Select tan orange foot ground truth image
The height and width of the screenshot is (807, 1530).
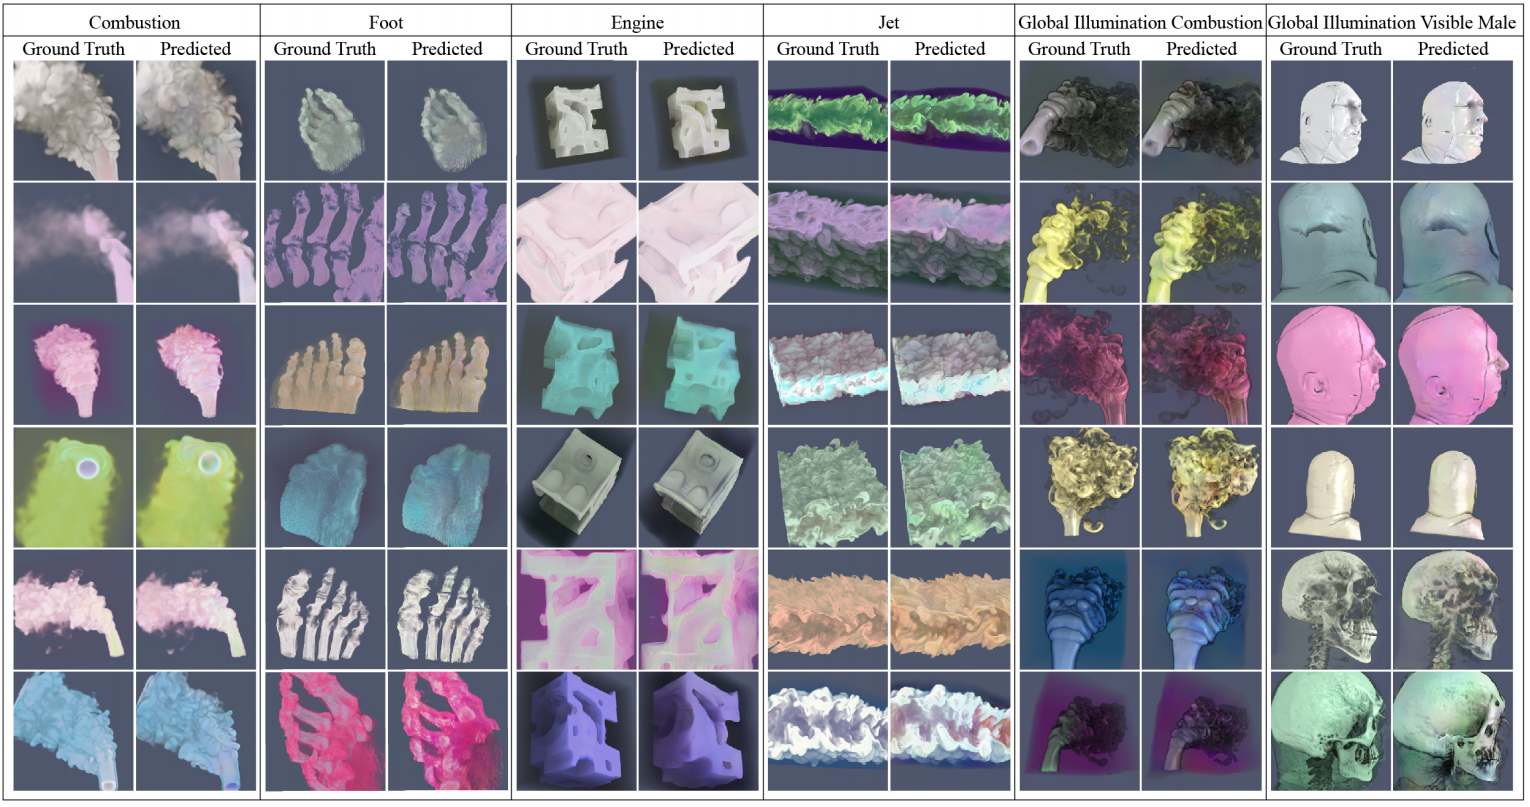325,364
